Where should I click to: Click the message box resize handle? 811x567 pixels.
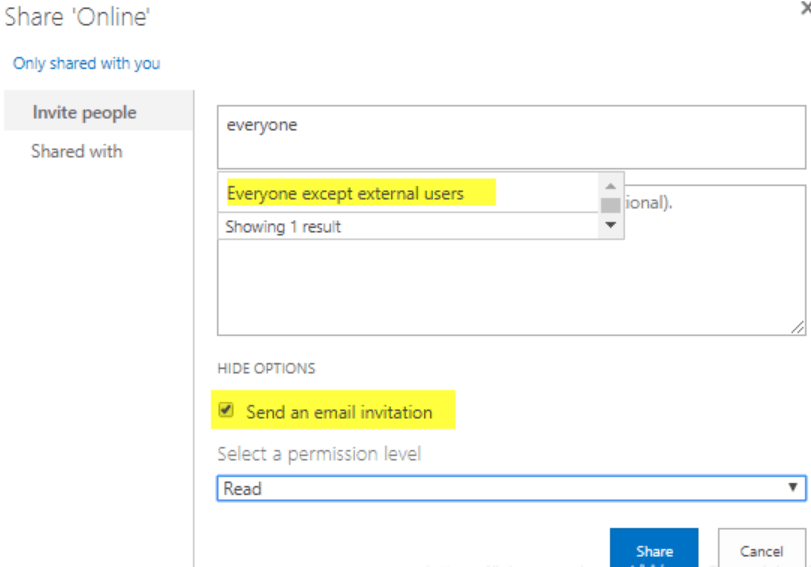[797, 327]
